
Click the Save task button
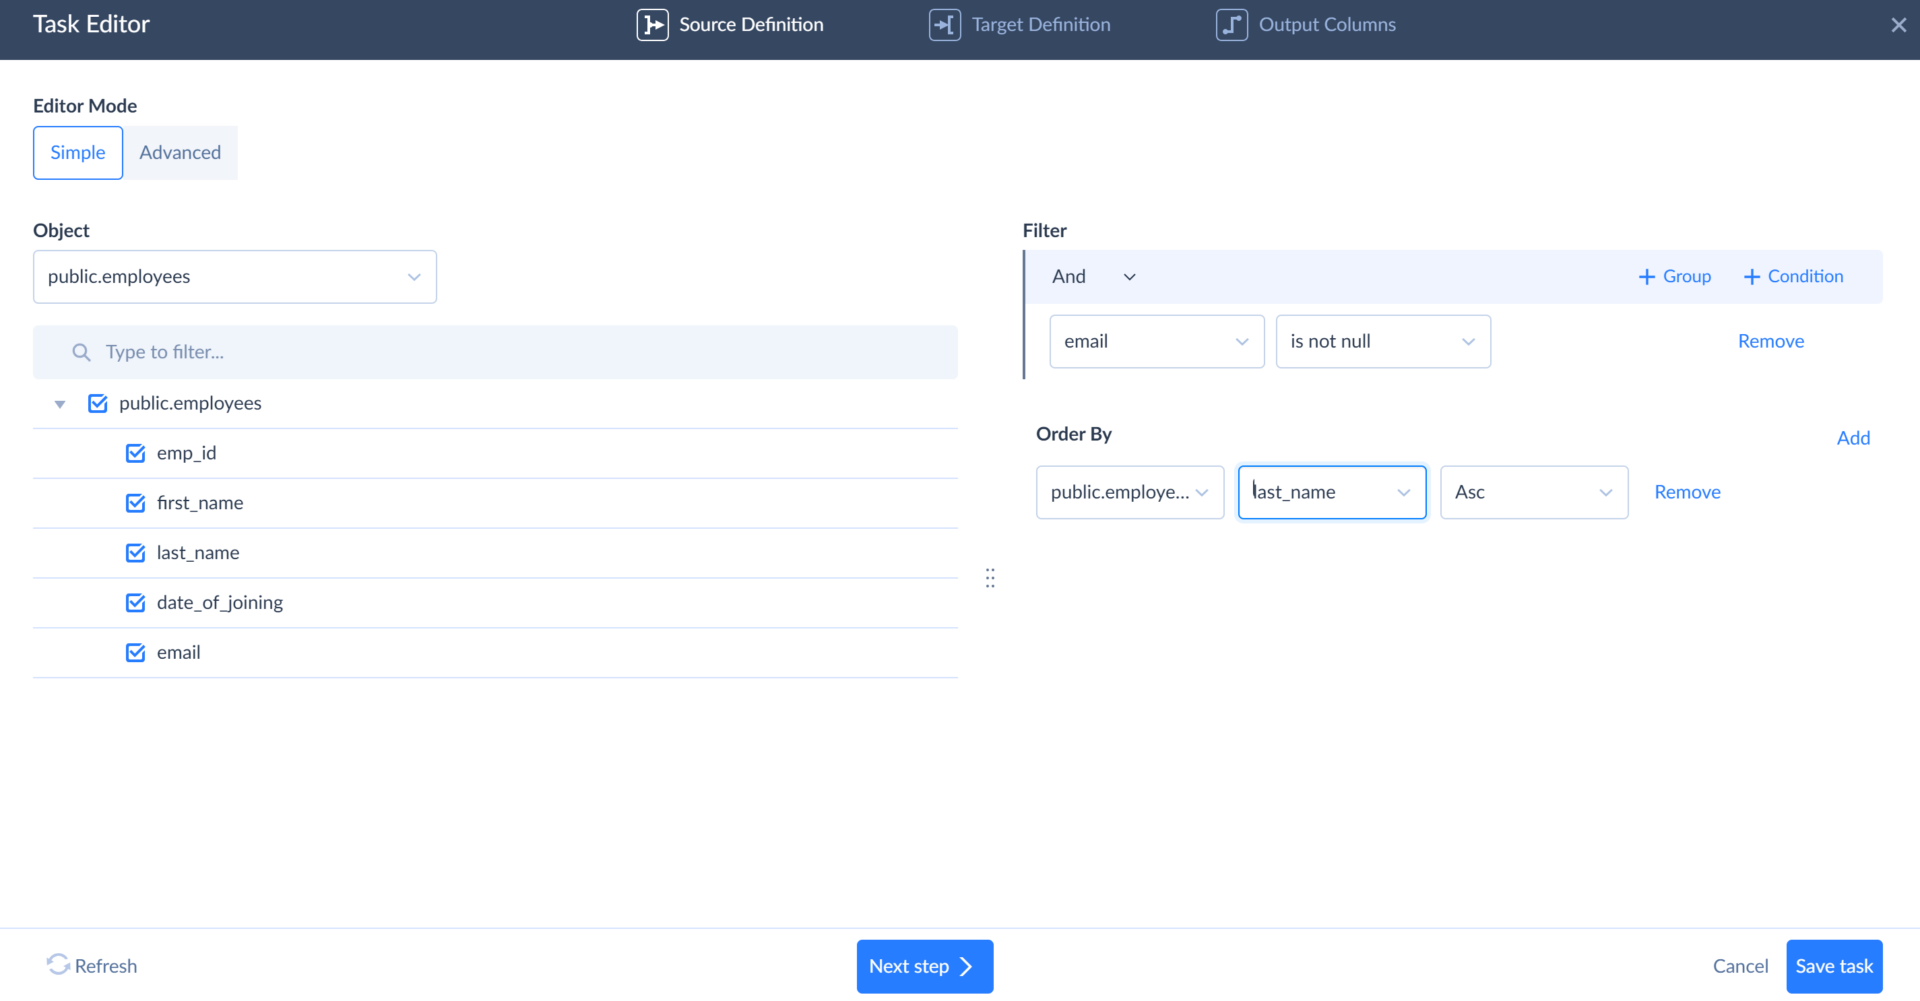[x=1833, y=965]
